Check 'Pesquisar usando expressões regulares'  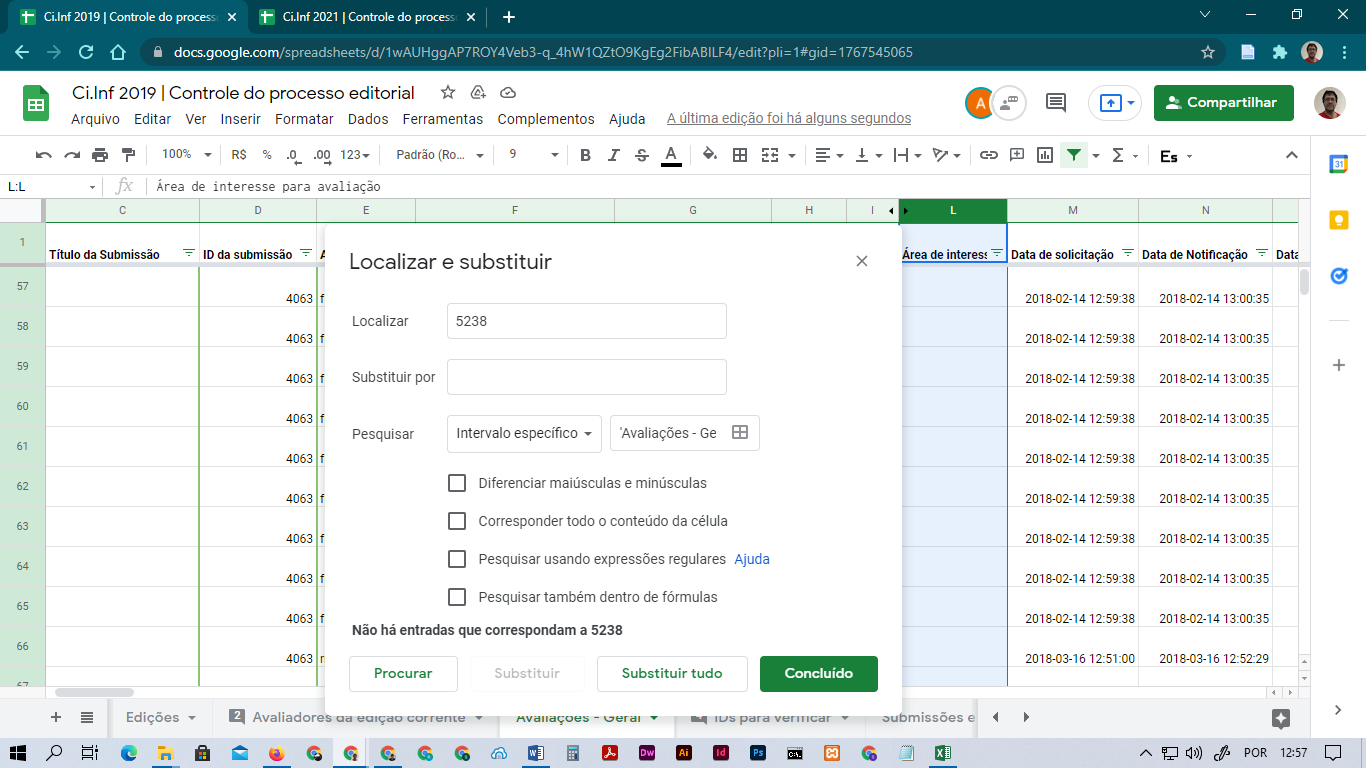point(457,559)
